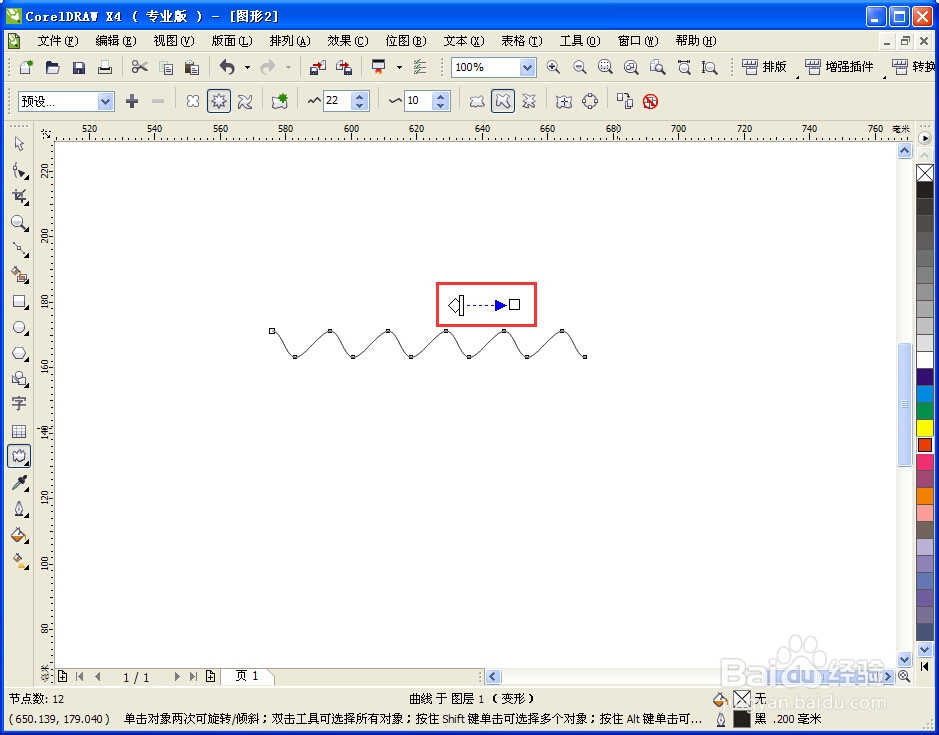Toggle Random distortion option

coord(477,101)
